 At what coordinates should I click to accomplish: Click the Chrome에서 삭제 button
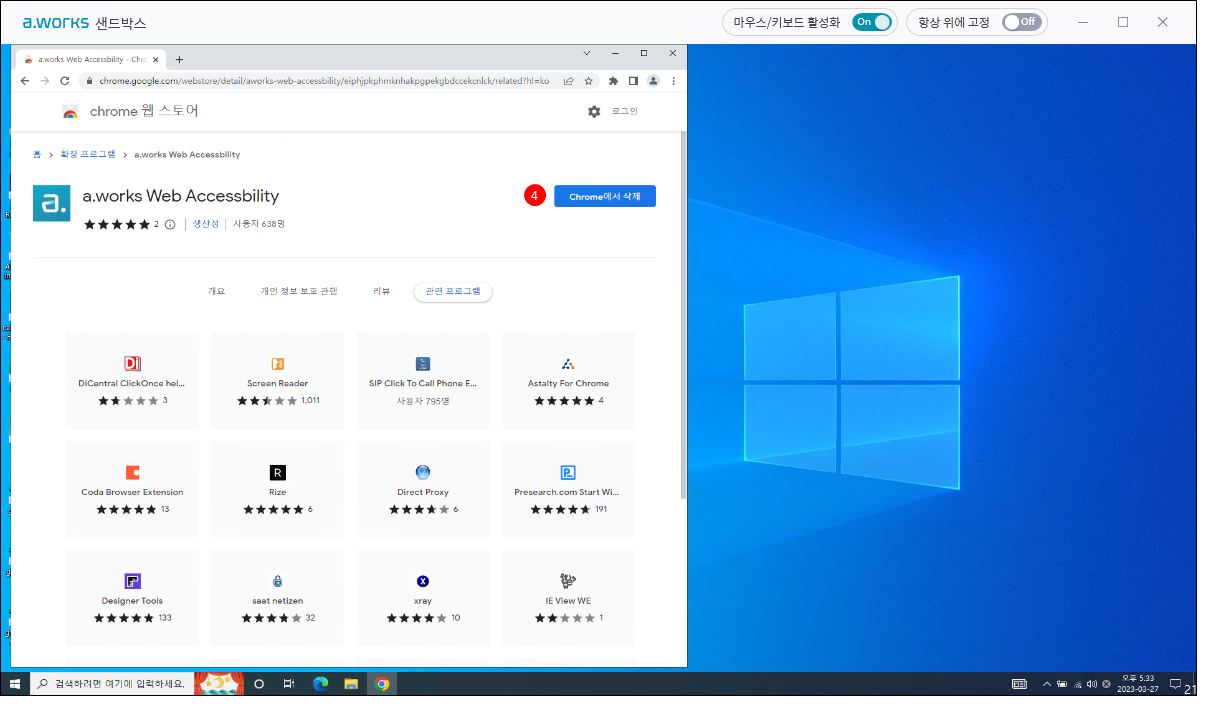pos(605,196)
